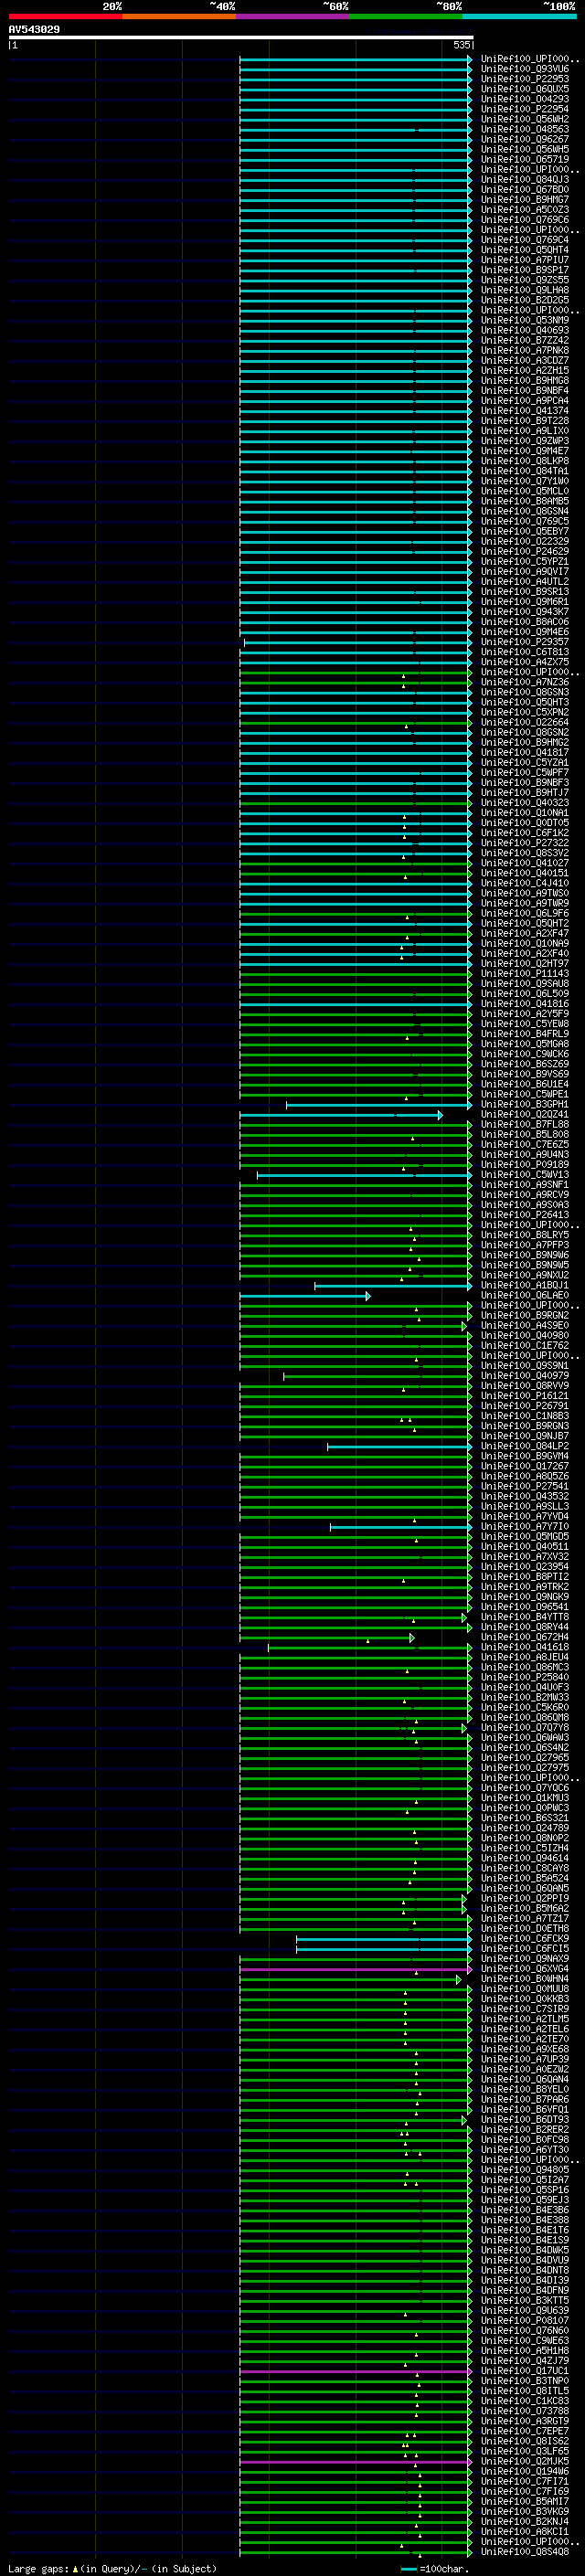The height and width of the screenshot is (2576, 585).
Task: Select hit label UniRef100_P26413
Action: click(525, 1215)
